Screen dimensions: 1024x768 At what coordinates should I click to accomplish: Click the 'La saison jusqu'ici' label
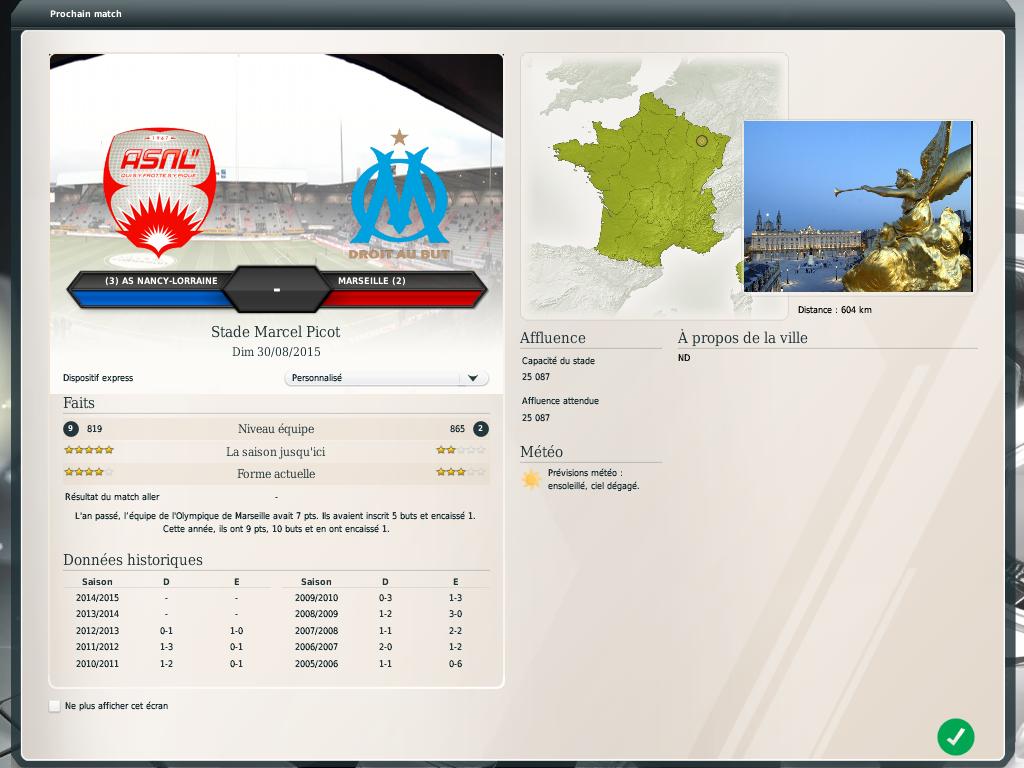[x=276, y=452]
